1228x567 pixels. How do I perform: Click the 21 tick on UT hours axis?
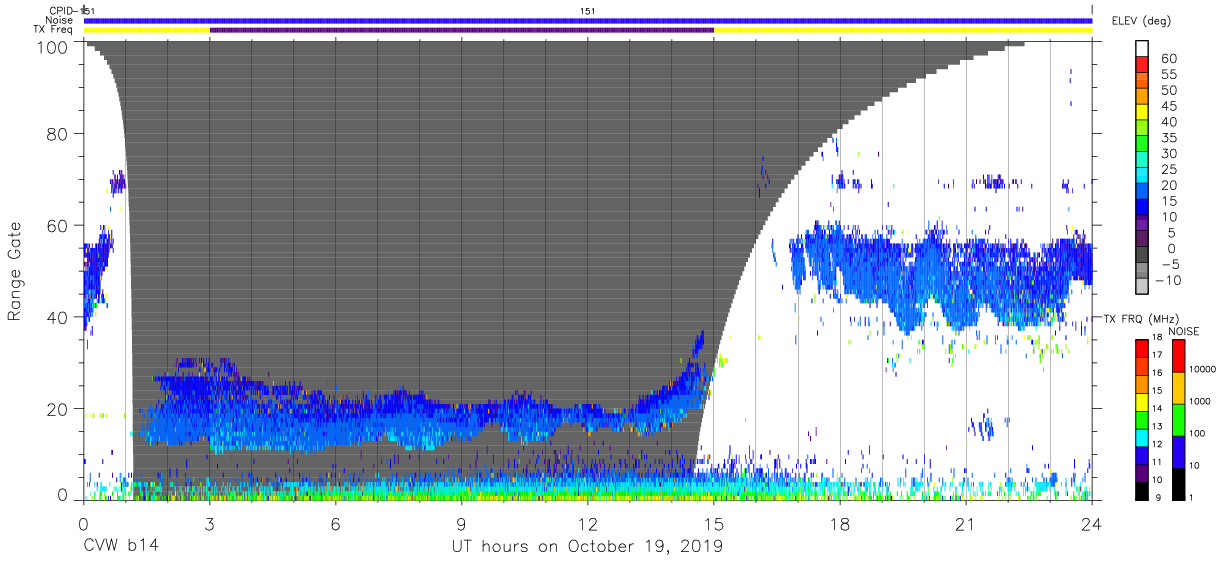pyautogui.click(x=966, y=525)
